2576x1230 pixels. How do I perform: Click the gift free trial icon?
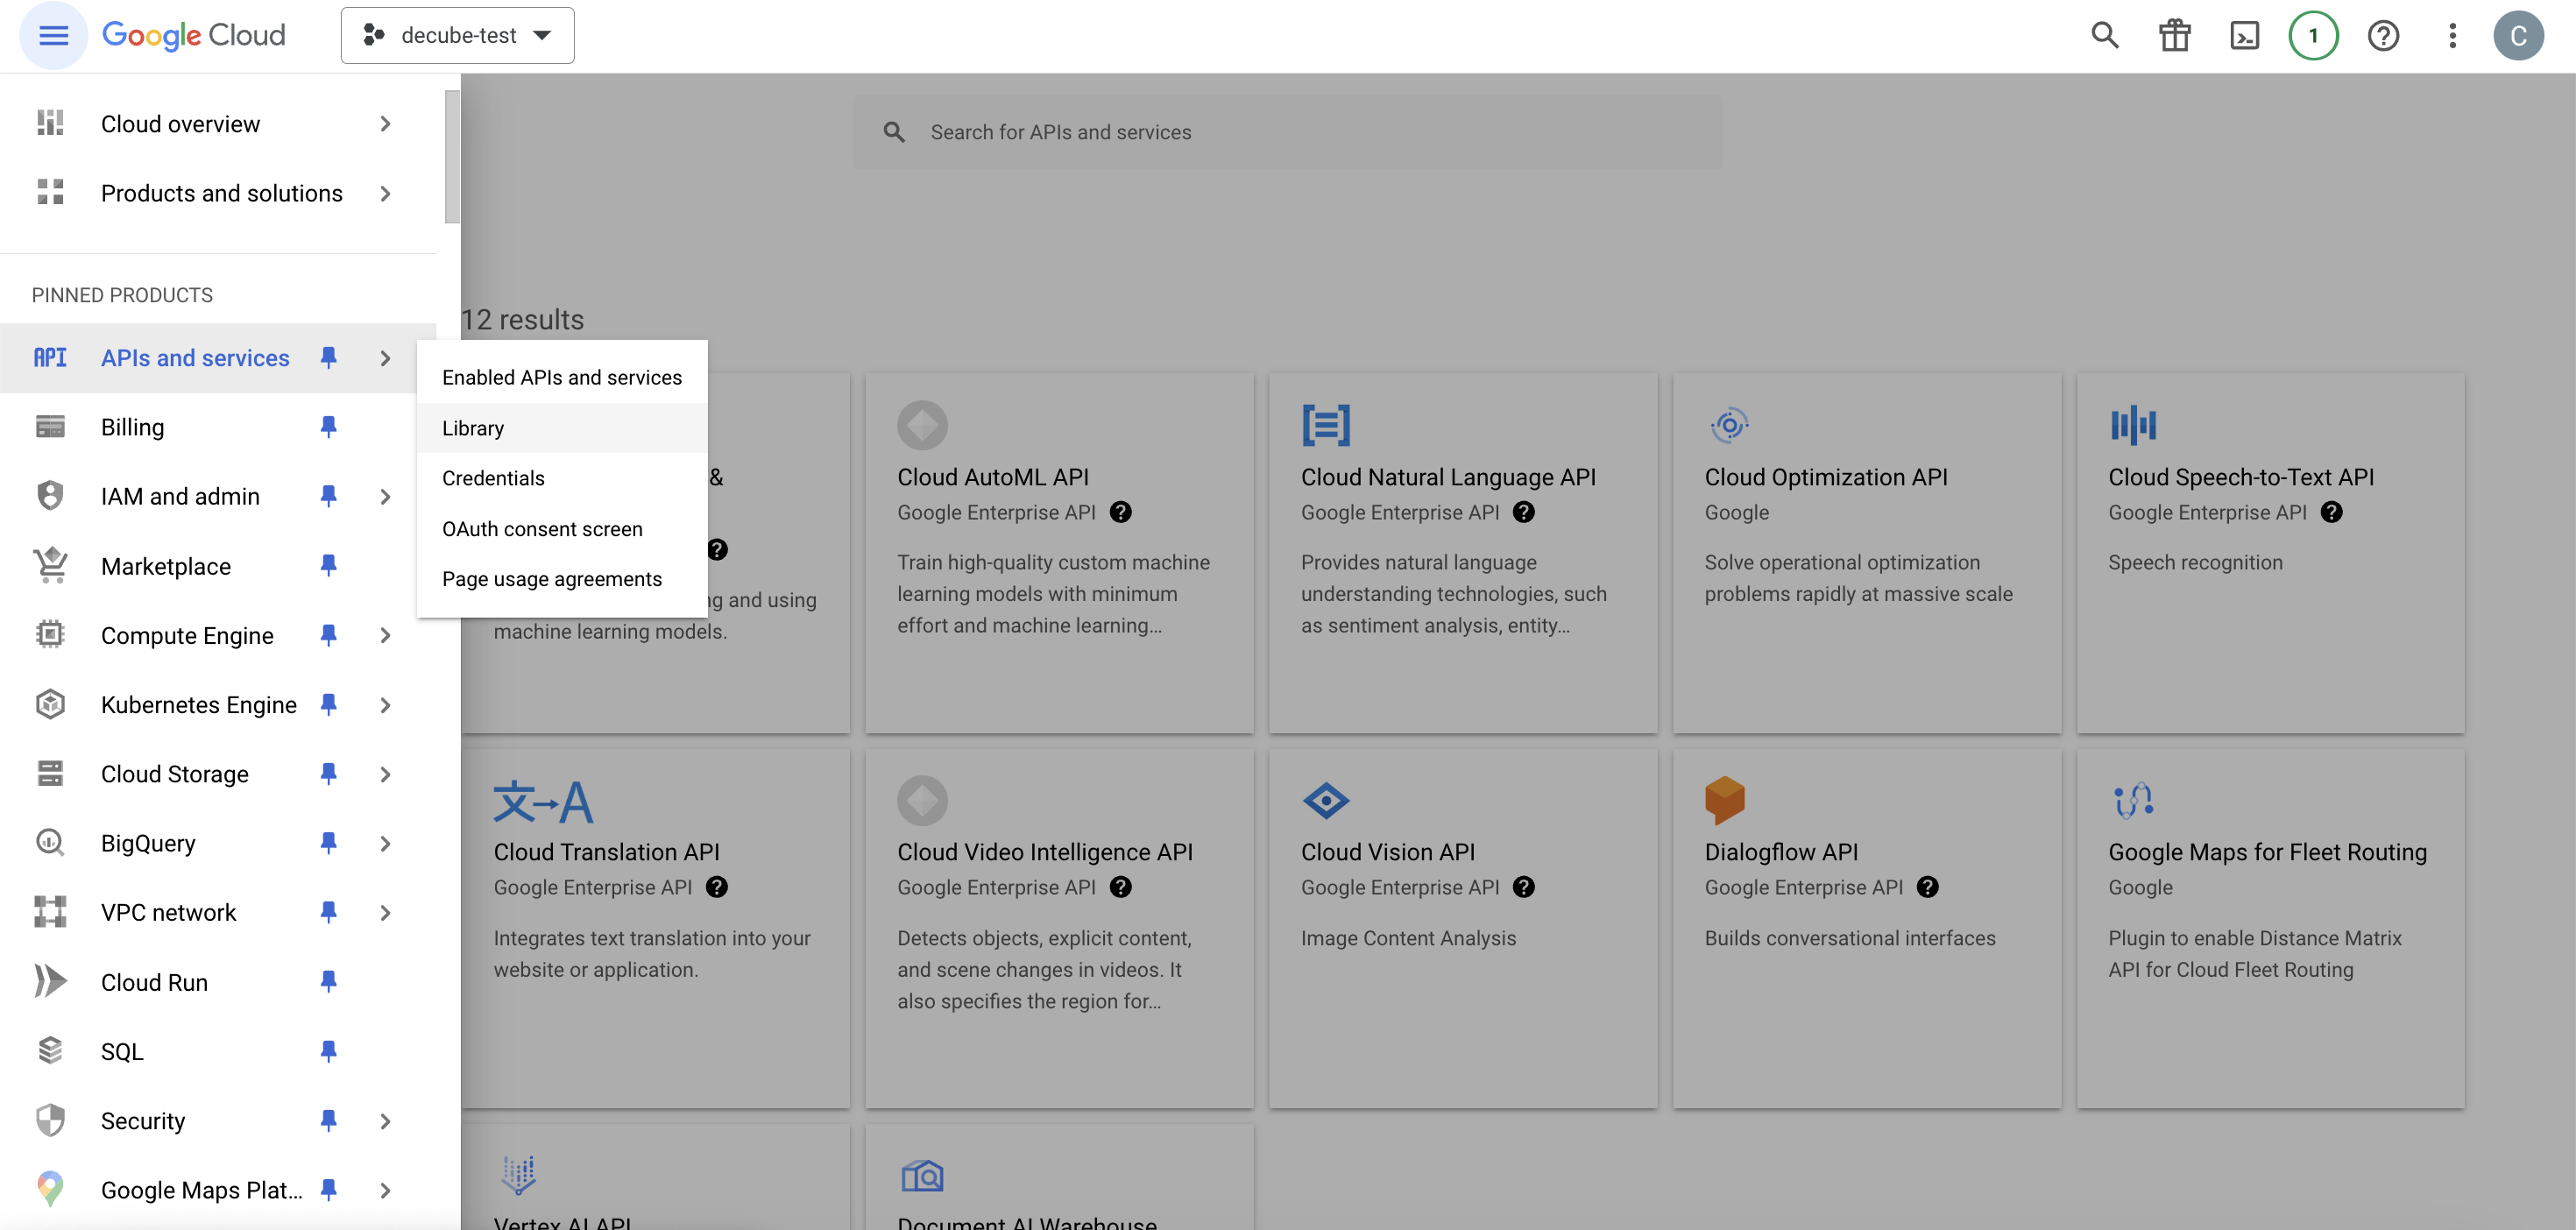pos(2174,36)
